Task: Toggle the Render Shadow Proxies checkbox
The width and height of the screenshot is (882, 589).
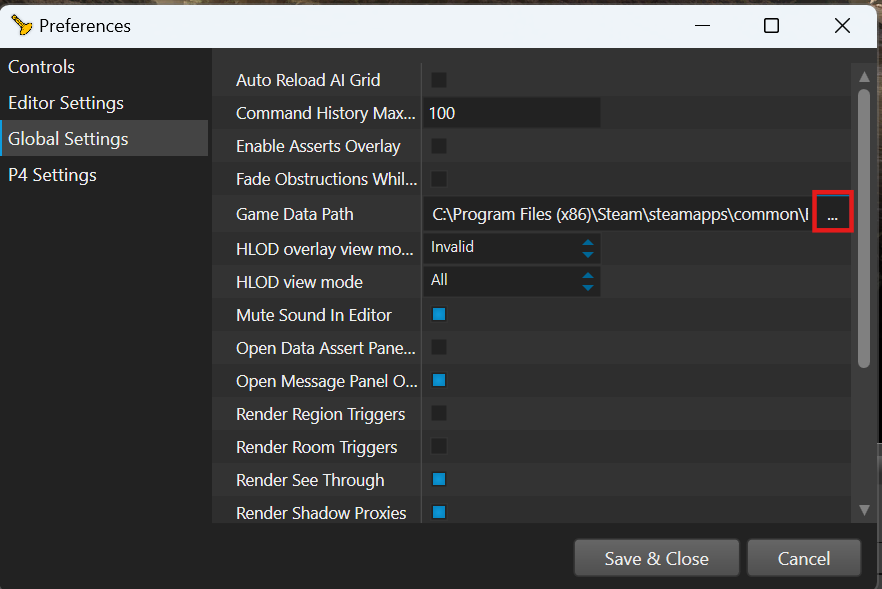Action: pos(439,513)
